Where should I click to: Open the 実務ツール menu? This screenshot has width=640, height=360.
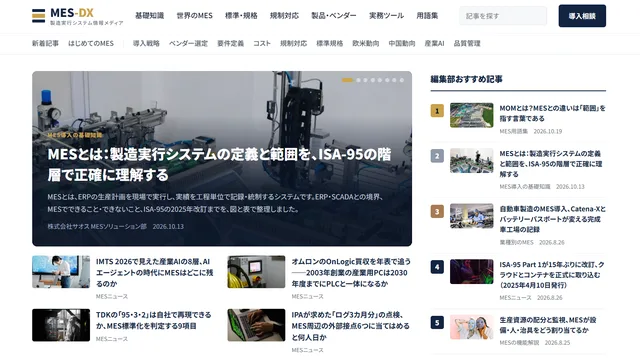point(386,16)
